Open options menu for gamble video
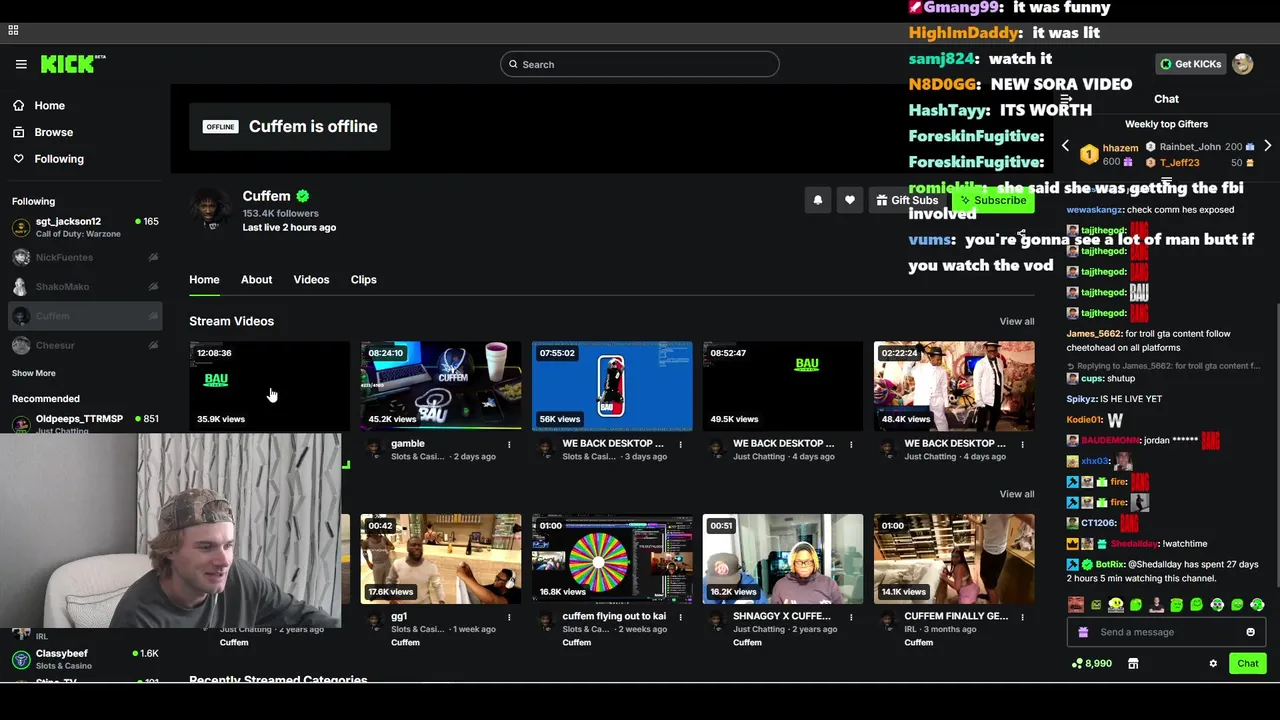This screenshot has width=1280, height=720. point(509,444)
